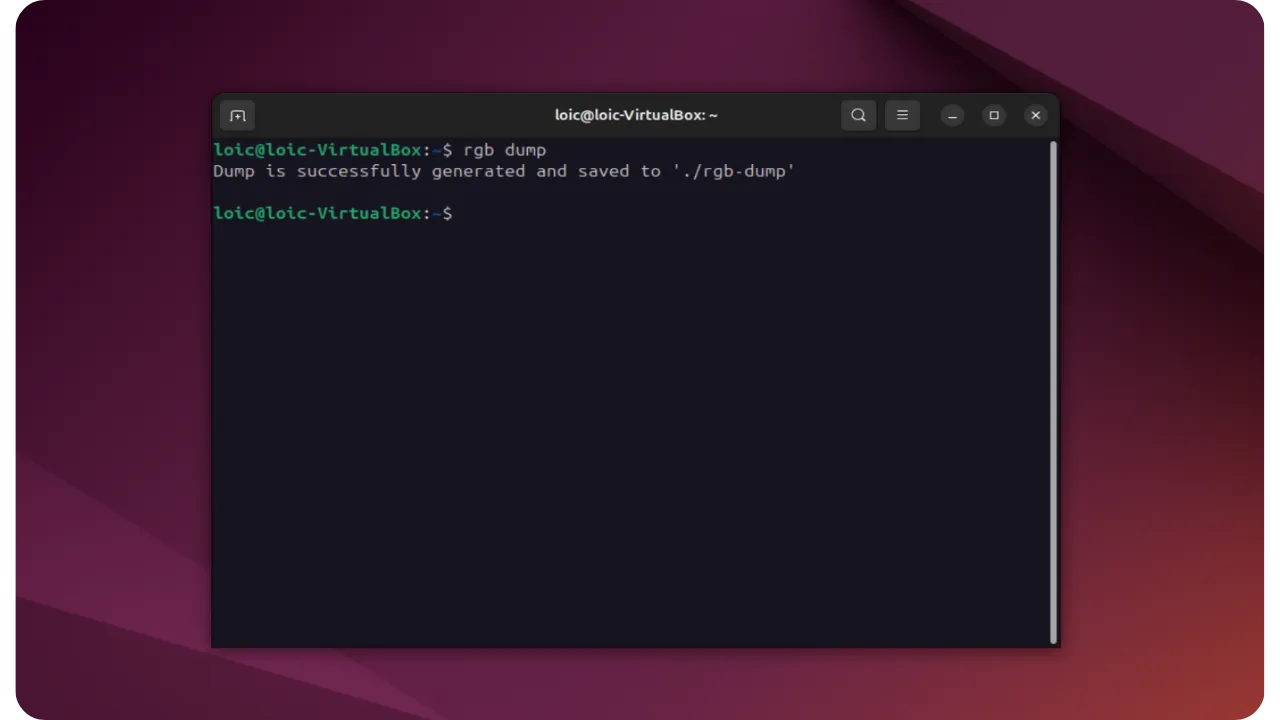Maximize the terminal window
The image size is (1280, 720).
coord(993,115)
